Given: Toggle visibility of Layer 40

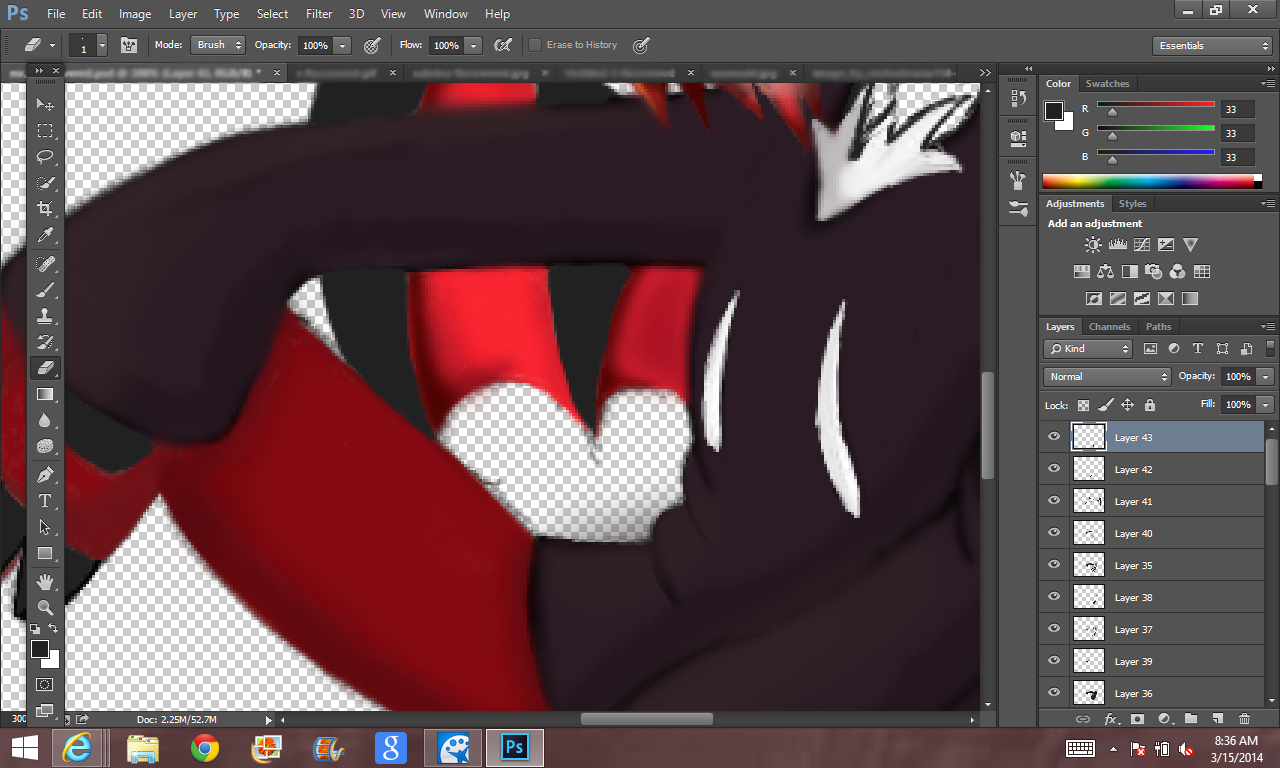Looking at the screenshot, I should pyautogui.click(x=1054, y=533).
